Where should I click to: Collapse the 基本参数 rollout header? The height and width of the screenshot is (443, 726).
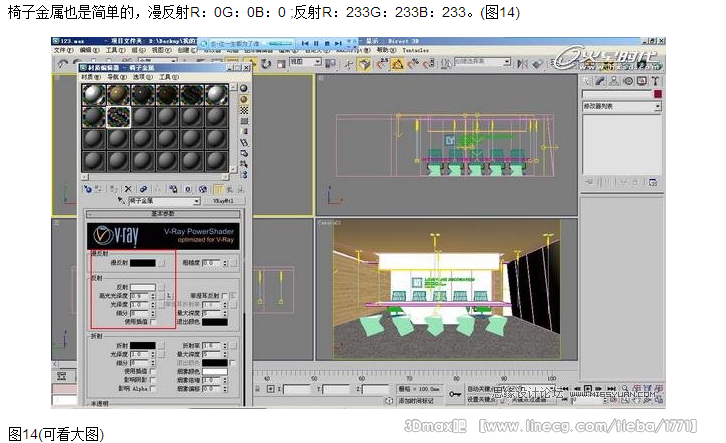pyautogui.click(x=163, y=214)
